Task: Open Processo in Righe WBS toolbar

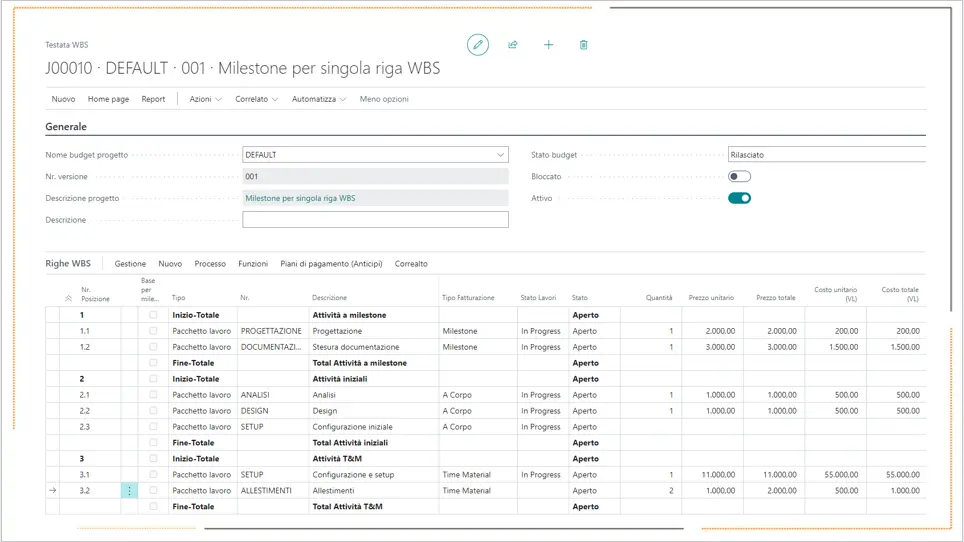Action: coord(210,264)
